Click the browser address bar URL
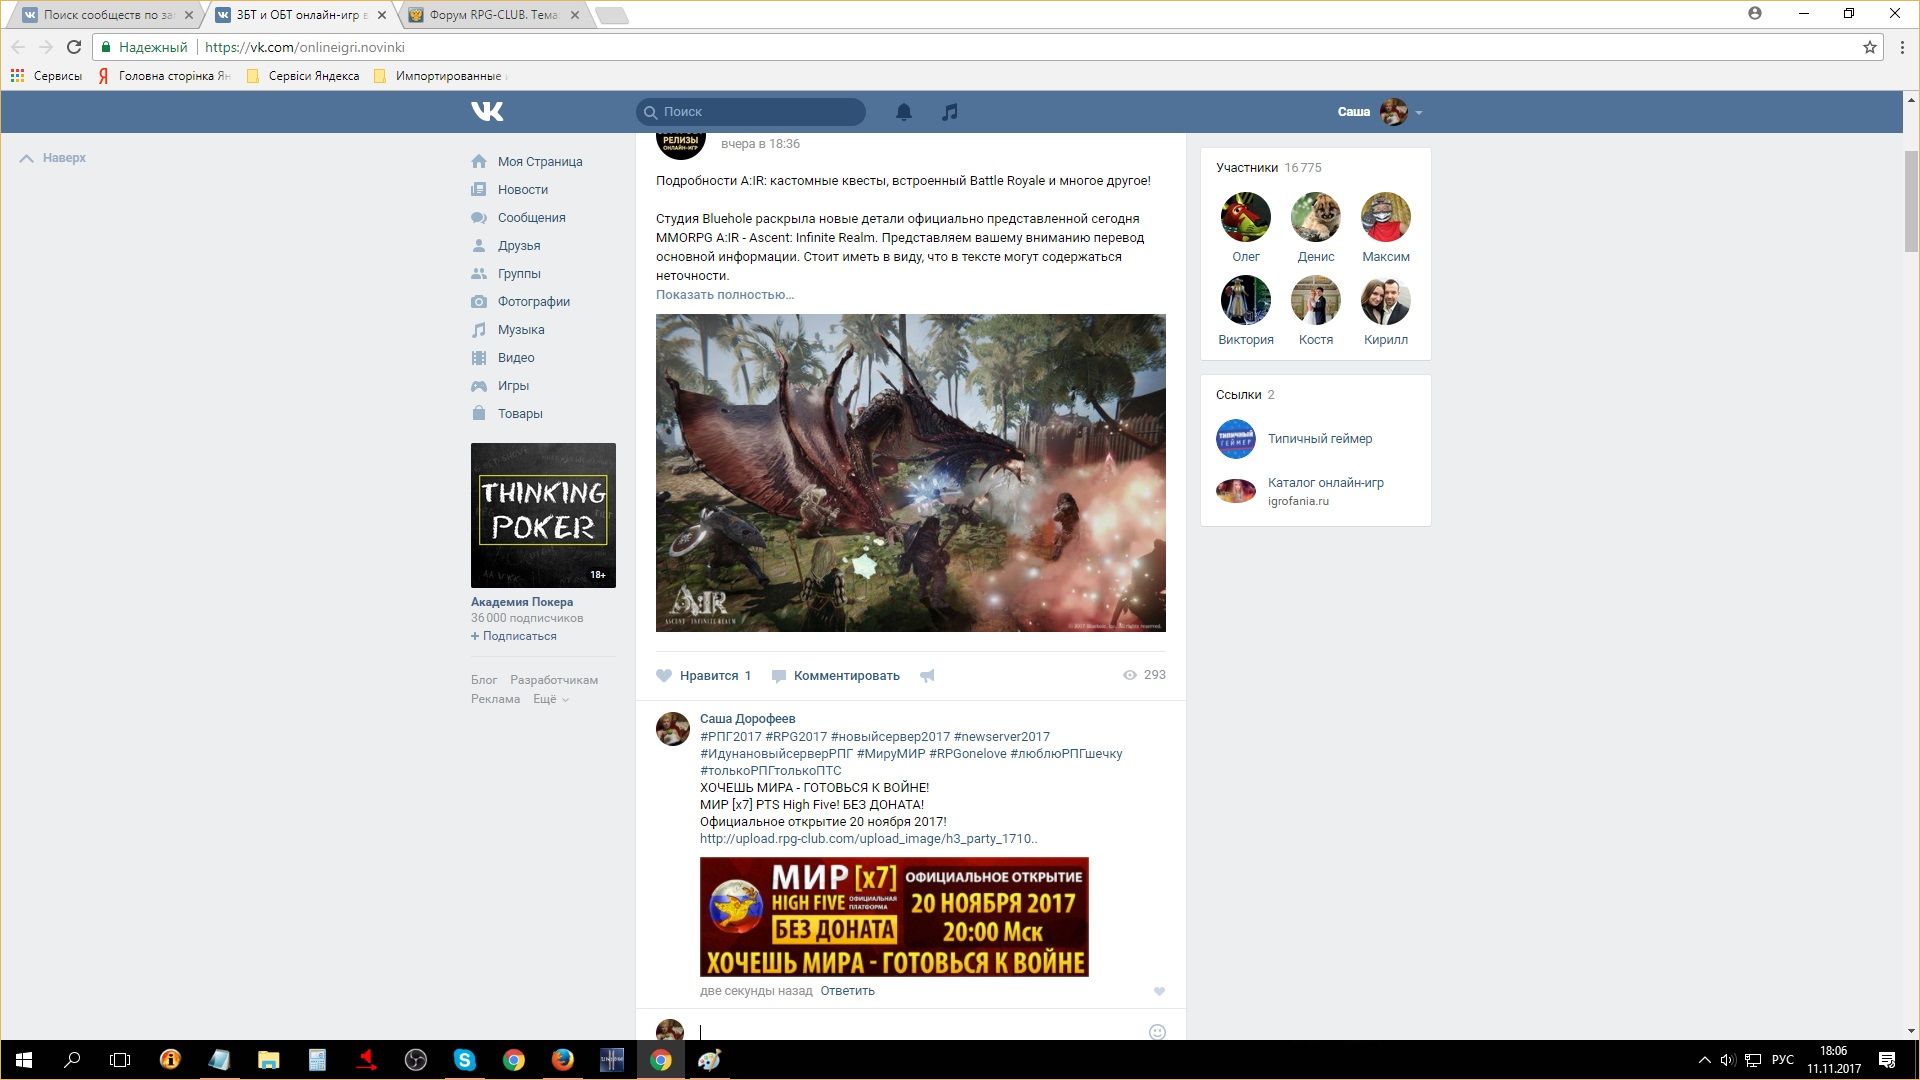Screen dimensions: 1920x1080 click(x=305, y=47)
